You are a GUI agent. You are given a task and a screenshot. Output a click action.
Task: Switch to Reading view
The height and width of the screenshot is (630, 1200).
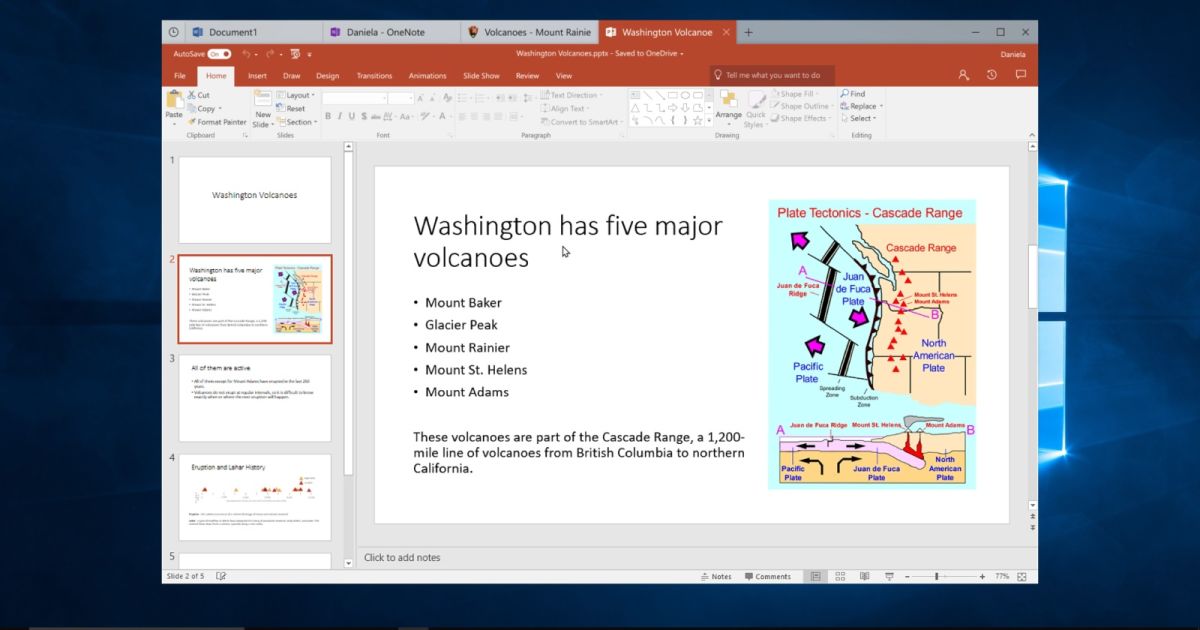864,577
